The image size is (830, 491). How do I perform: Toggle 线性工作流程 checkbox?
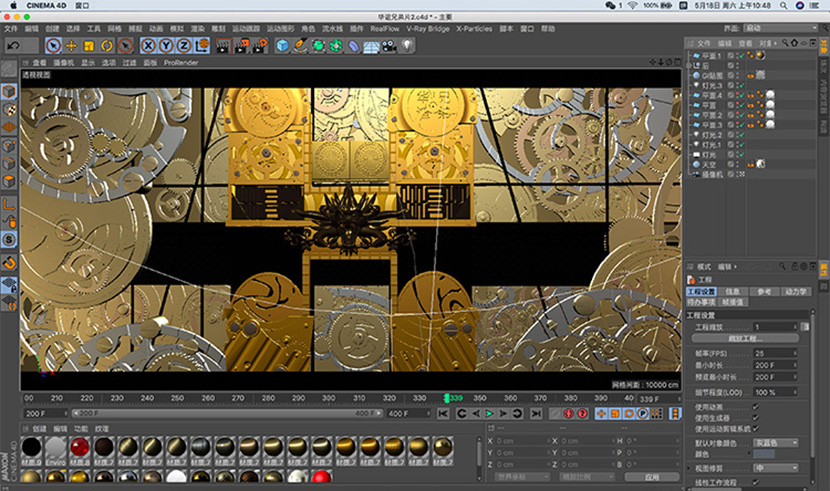[756, 482]
